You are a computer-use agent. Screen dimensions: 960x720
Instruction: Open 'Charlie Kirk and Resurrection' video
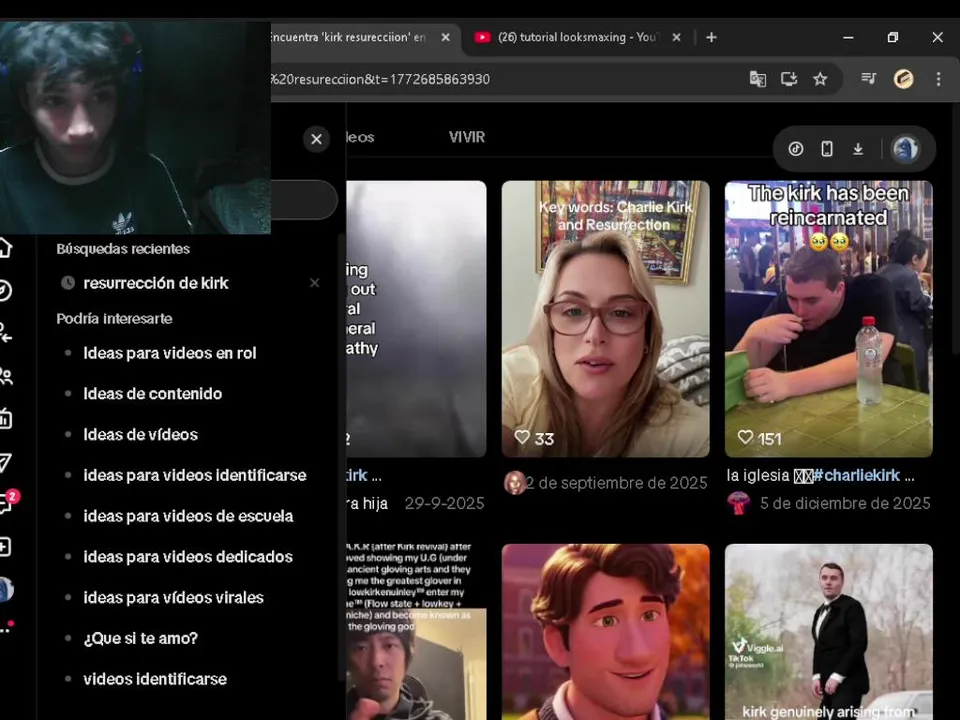click(606, 318)
